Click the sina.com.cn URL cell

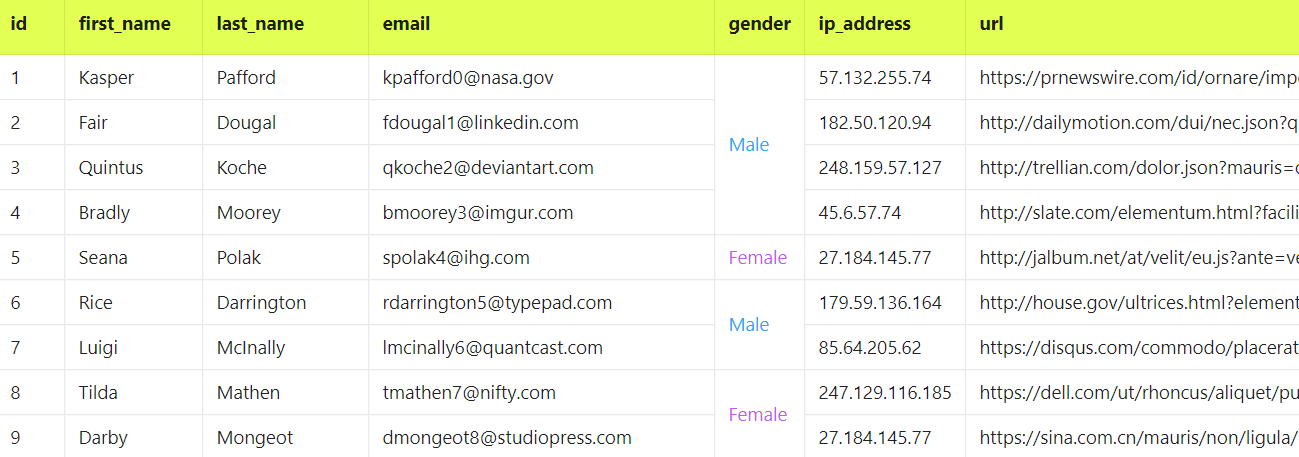(x=1132, y=437)
